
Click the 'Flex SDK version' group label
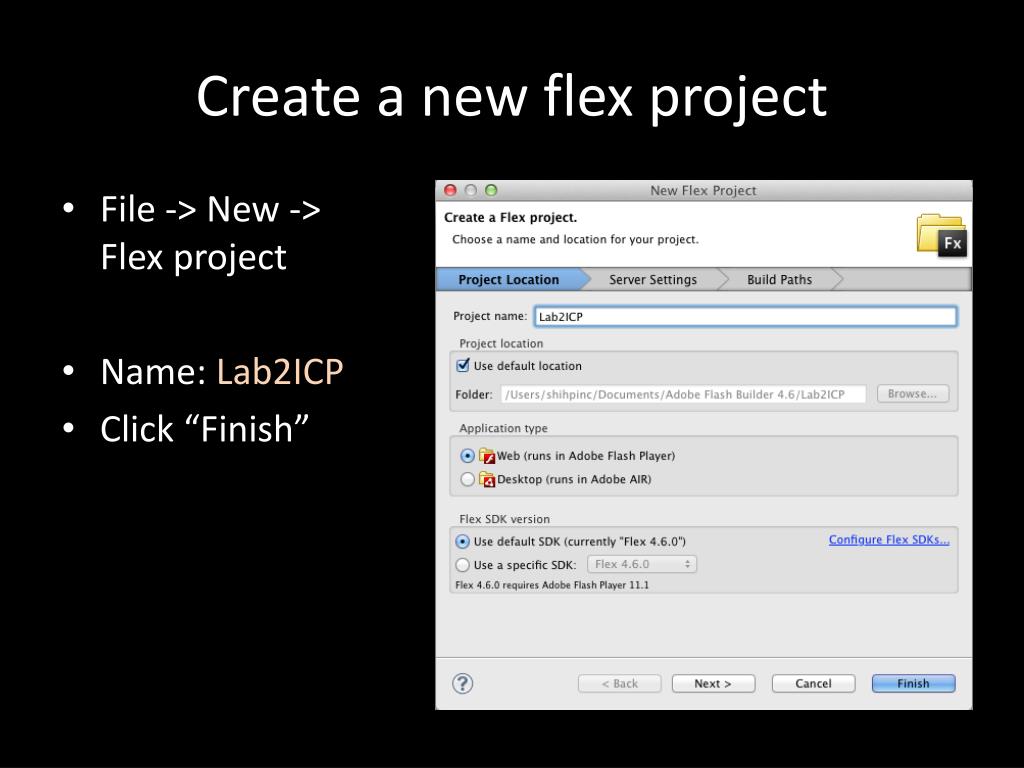click(x=504, y=519)
